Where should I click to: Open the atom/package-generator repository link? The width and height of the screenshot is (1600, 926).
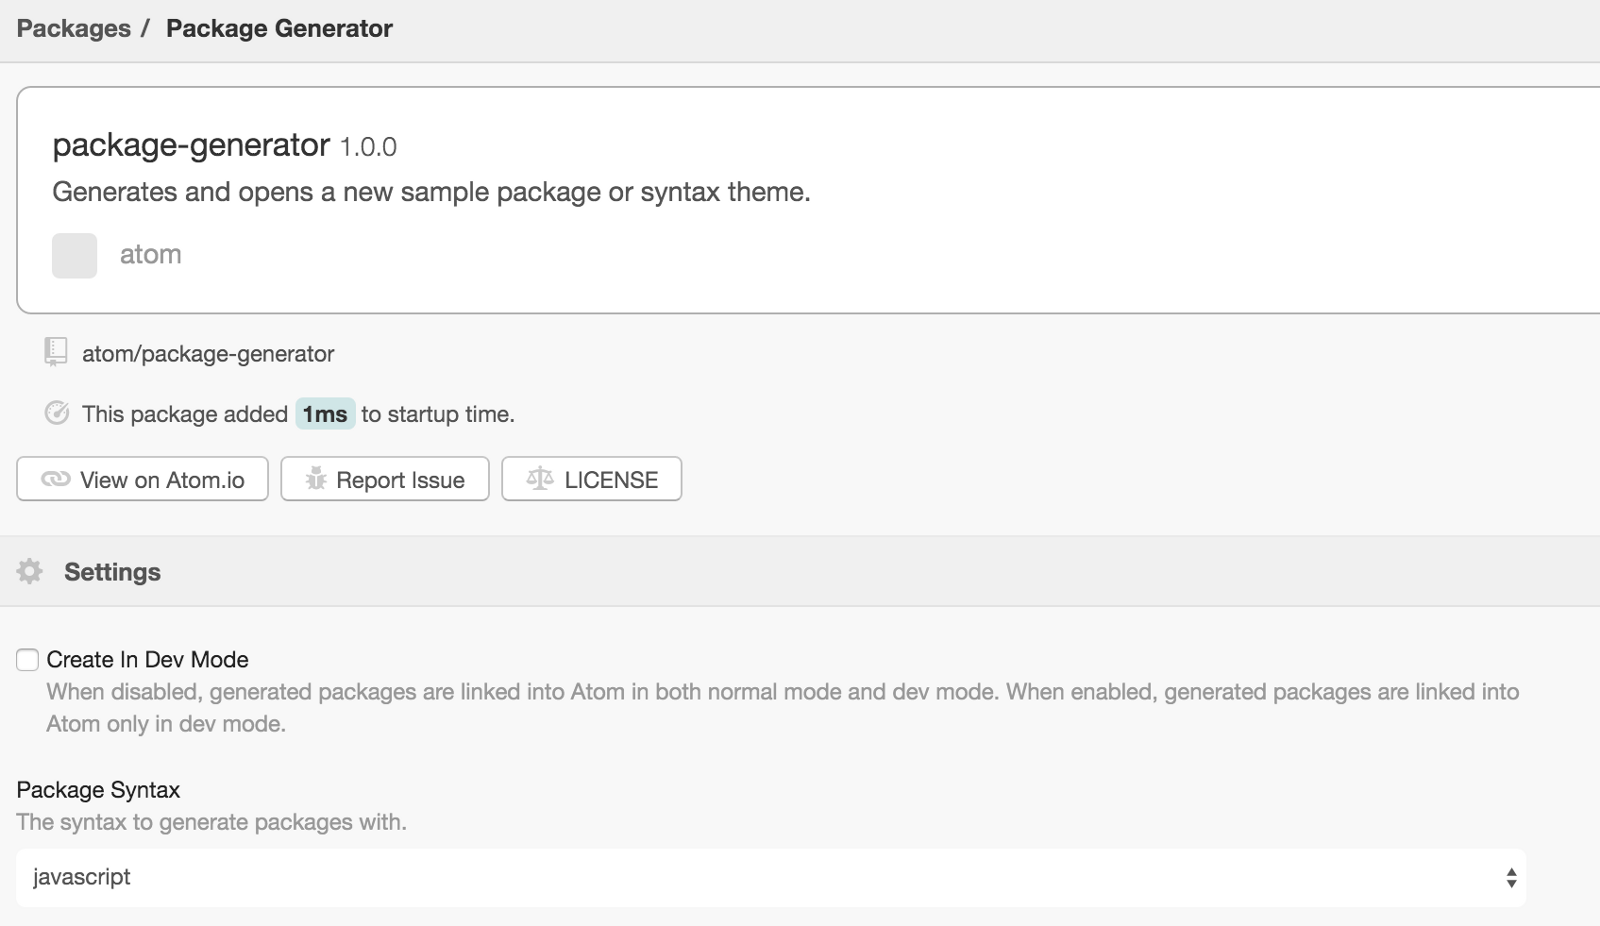point(208,354)
